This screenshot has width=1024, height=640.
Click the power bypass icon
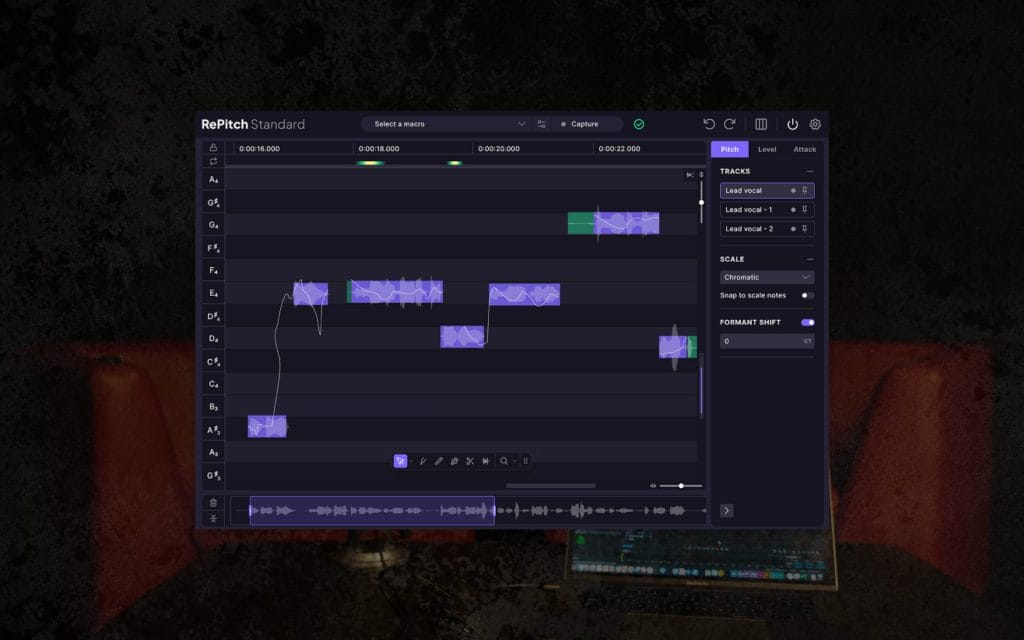793,124
